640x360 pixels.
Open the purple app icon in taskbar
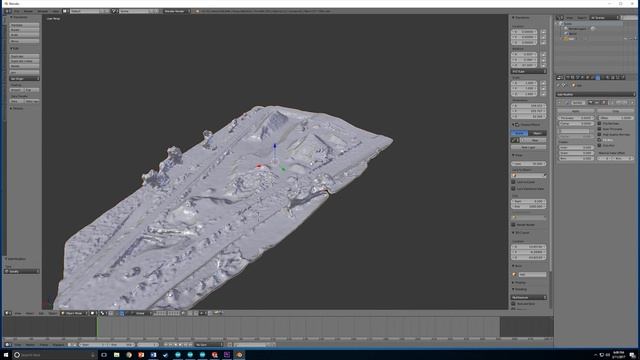[x=227, y=355]
